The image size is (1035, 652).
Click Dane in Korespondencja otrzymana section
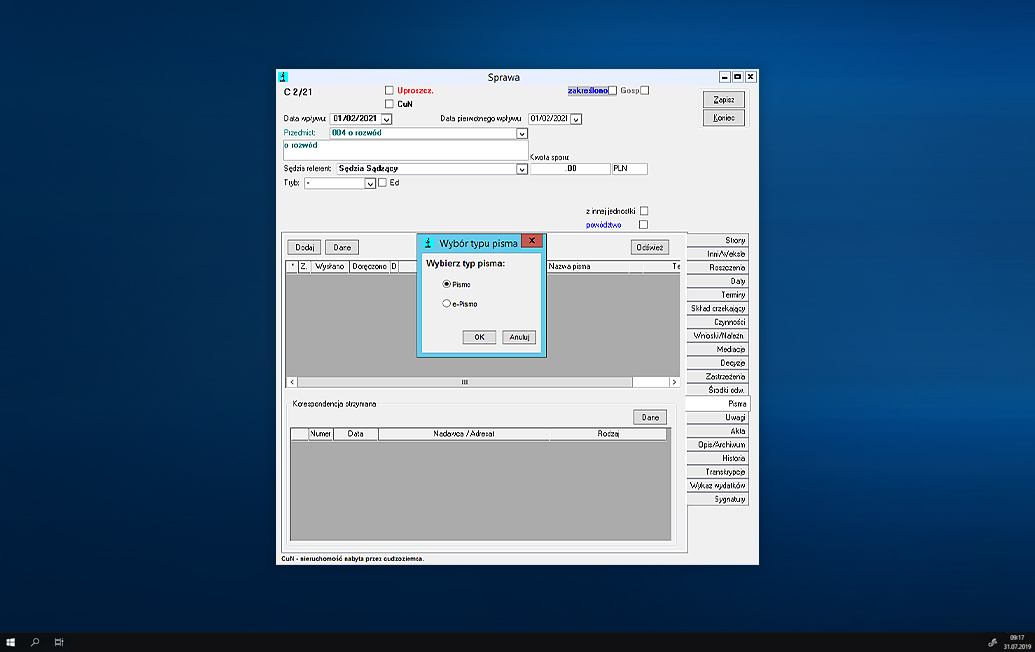tap(650, 417)
